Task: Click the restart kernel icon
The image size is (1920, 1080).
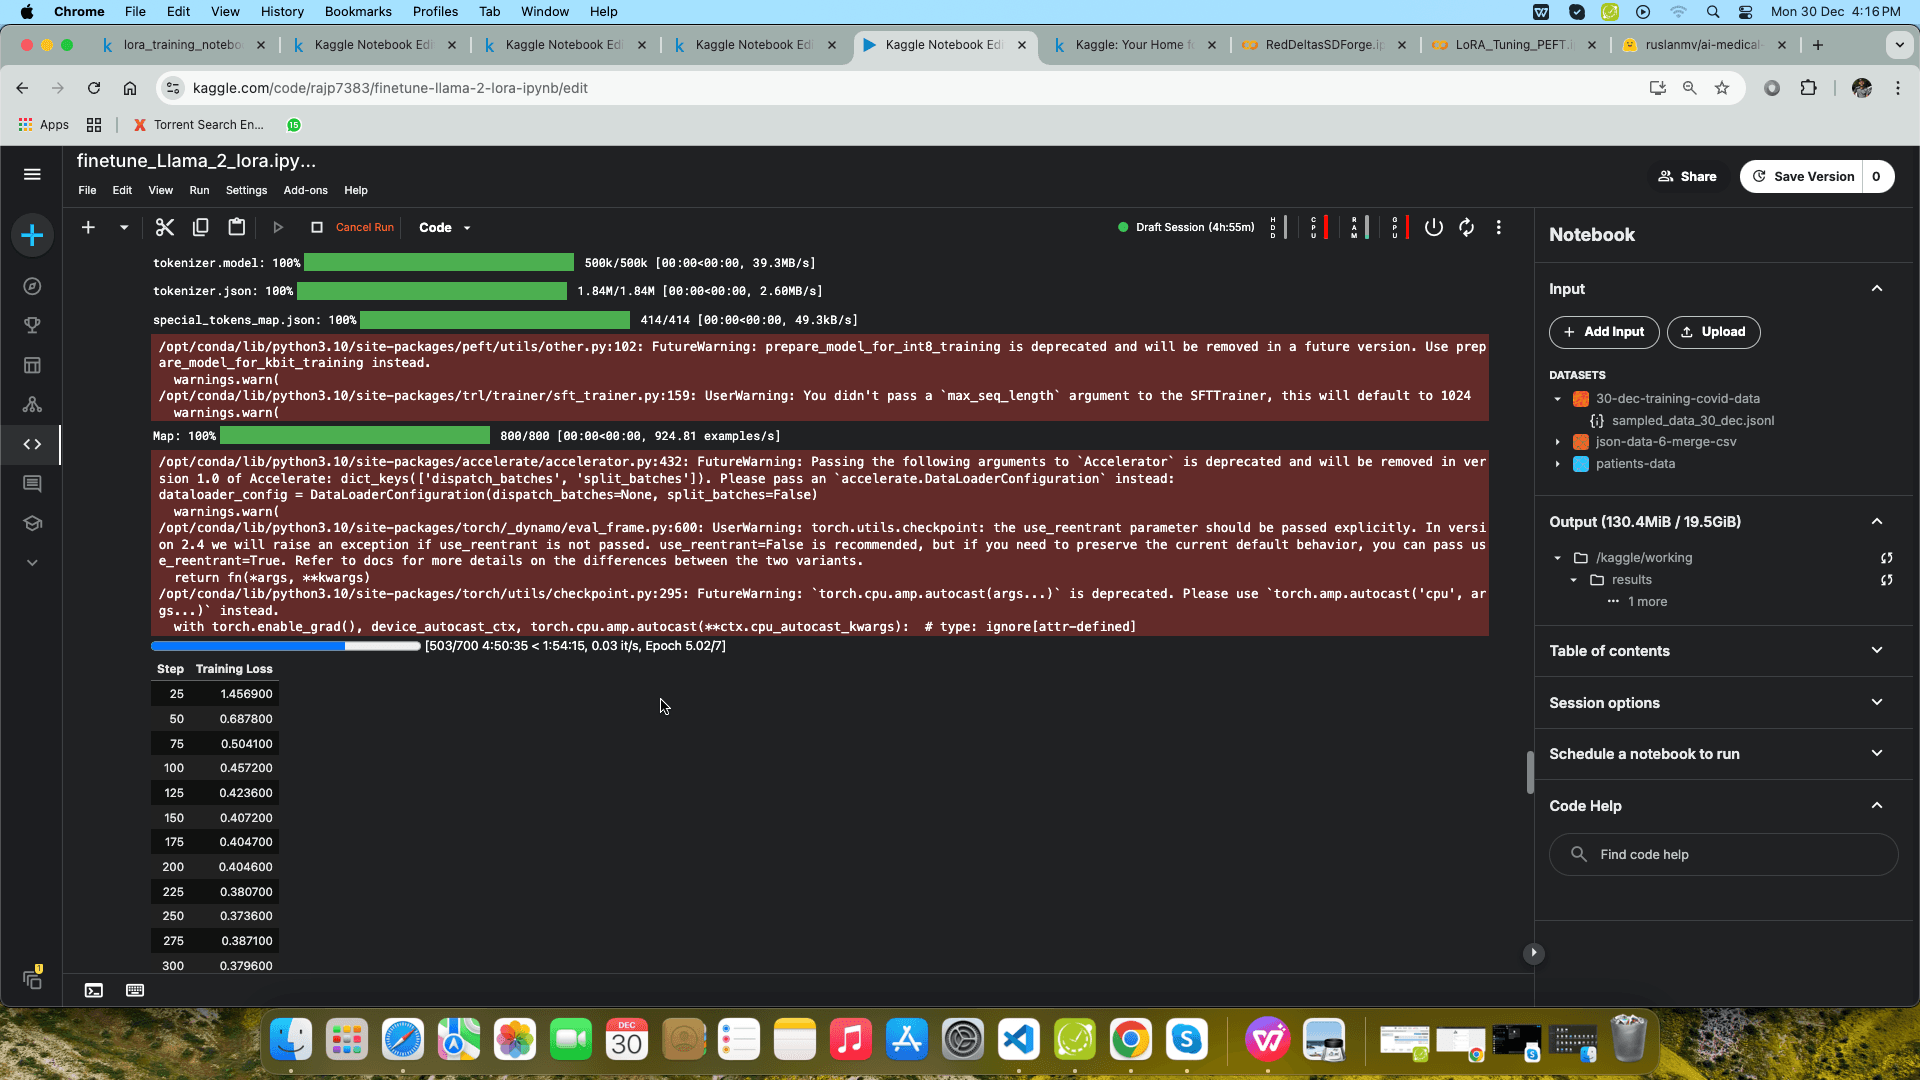Action: click(1466, 227)
